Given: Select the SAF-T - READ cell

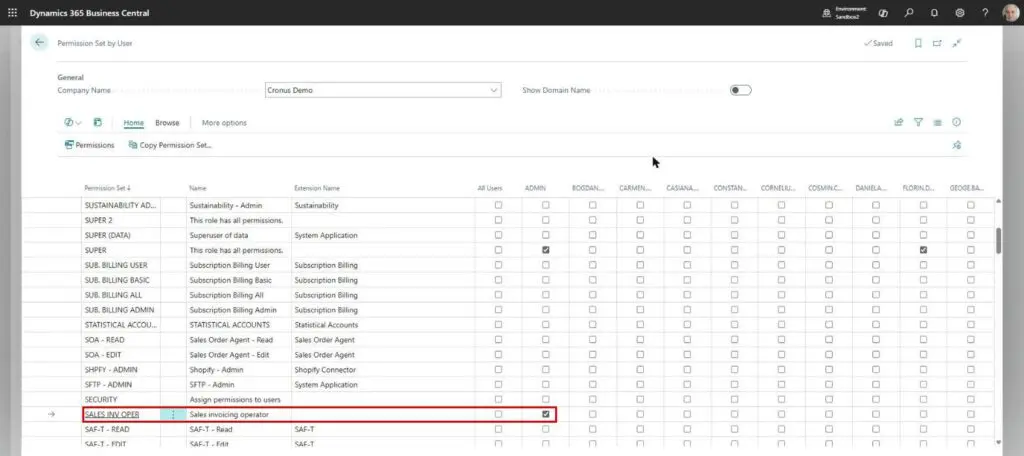Looking at the screenshot, I should (x=121, y=429).
